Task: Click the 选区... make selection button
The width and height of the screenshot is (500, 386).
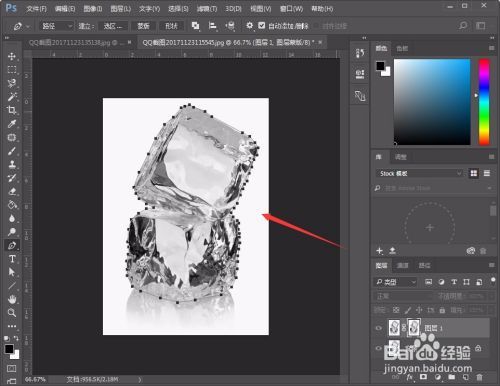Action: [x=113, y=26]
